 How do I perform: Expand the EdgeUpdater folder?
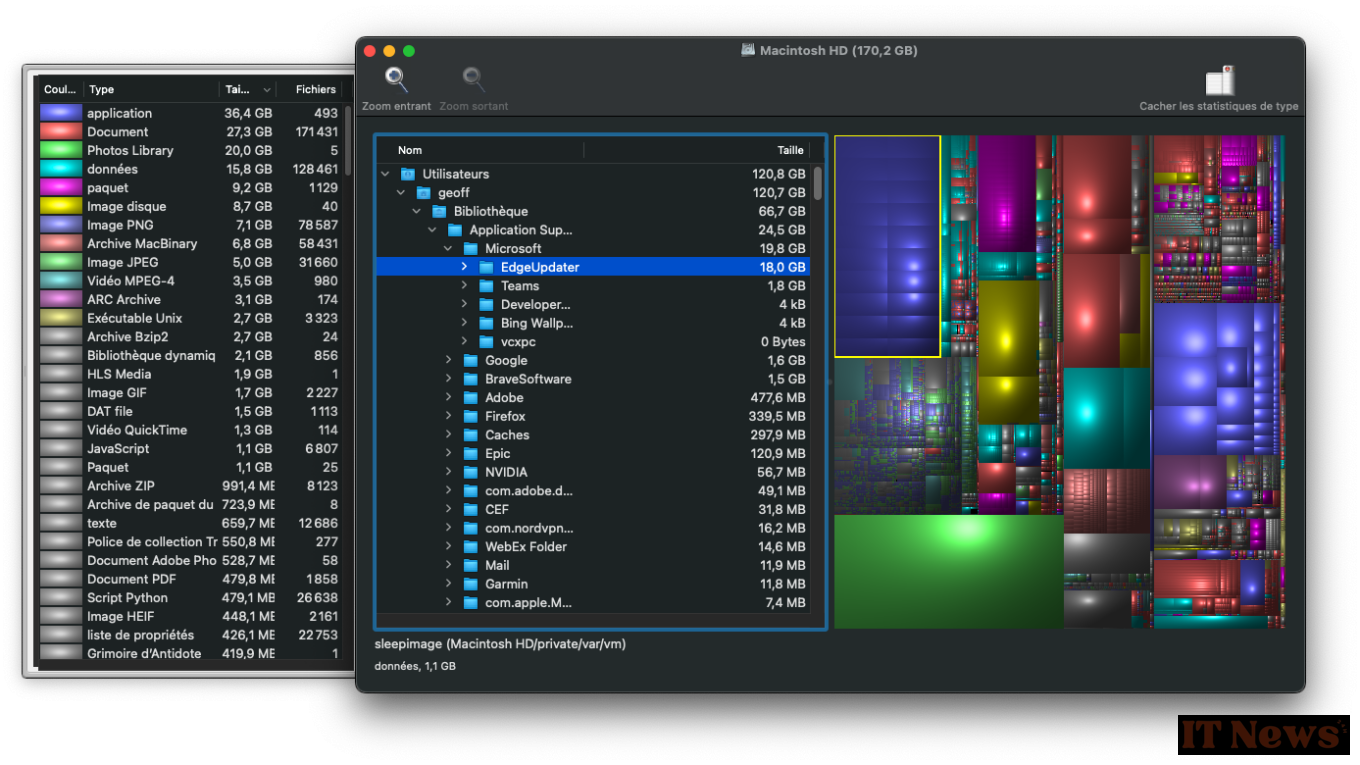click(464, 267)
